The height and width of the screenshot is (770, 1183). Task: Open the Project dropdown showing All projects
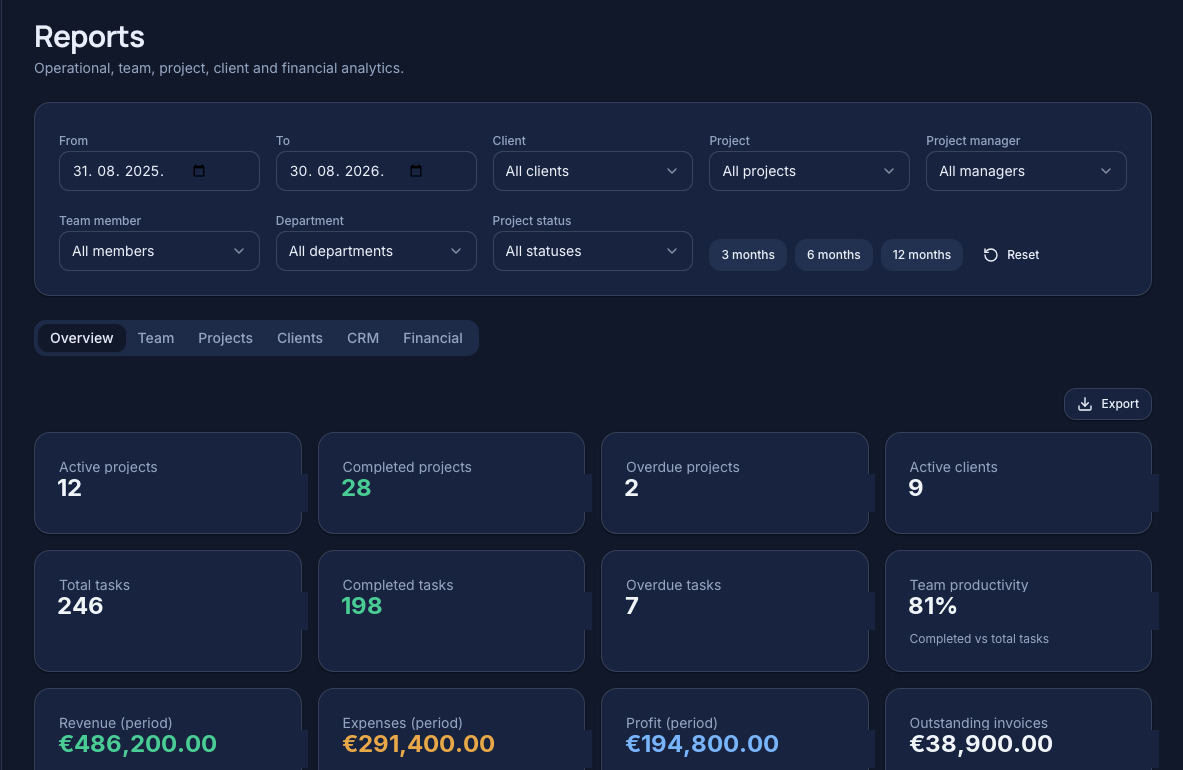pos(809,171)
